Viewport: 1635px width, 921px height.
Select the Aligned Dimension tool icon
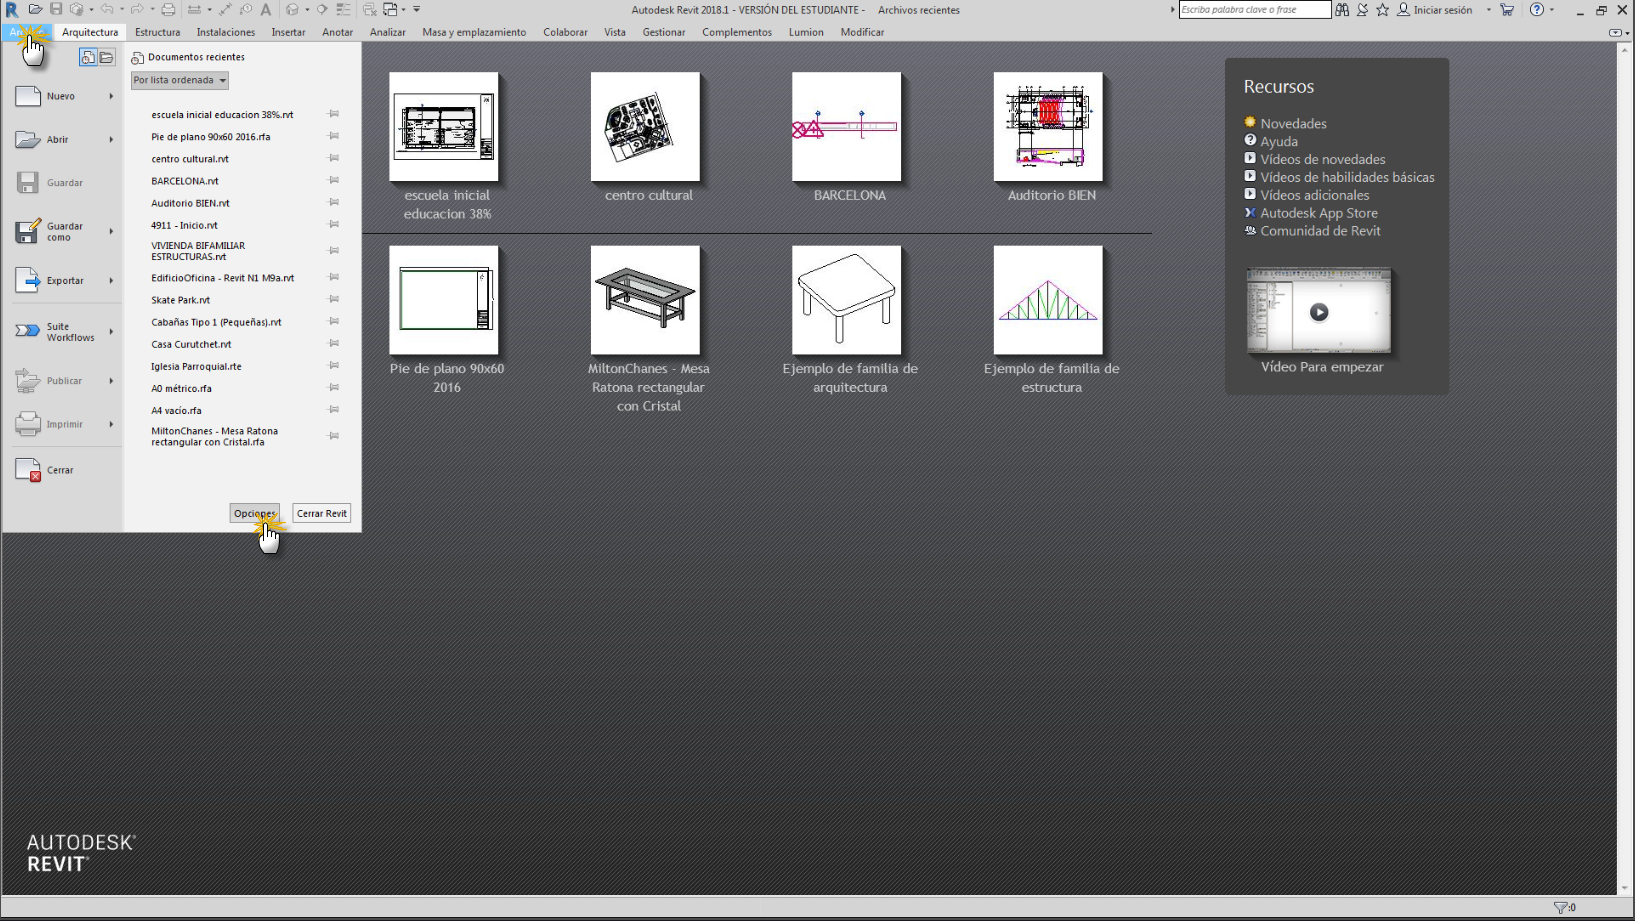point(226,9)
